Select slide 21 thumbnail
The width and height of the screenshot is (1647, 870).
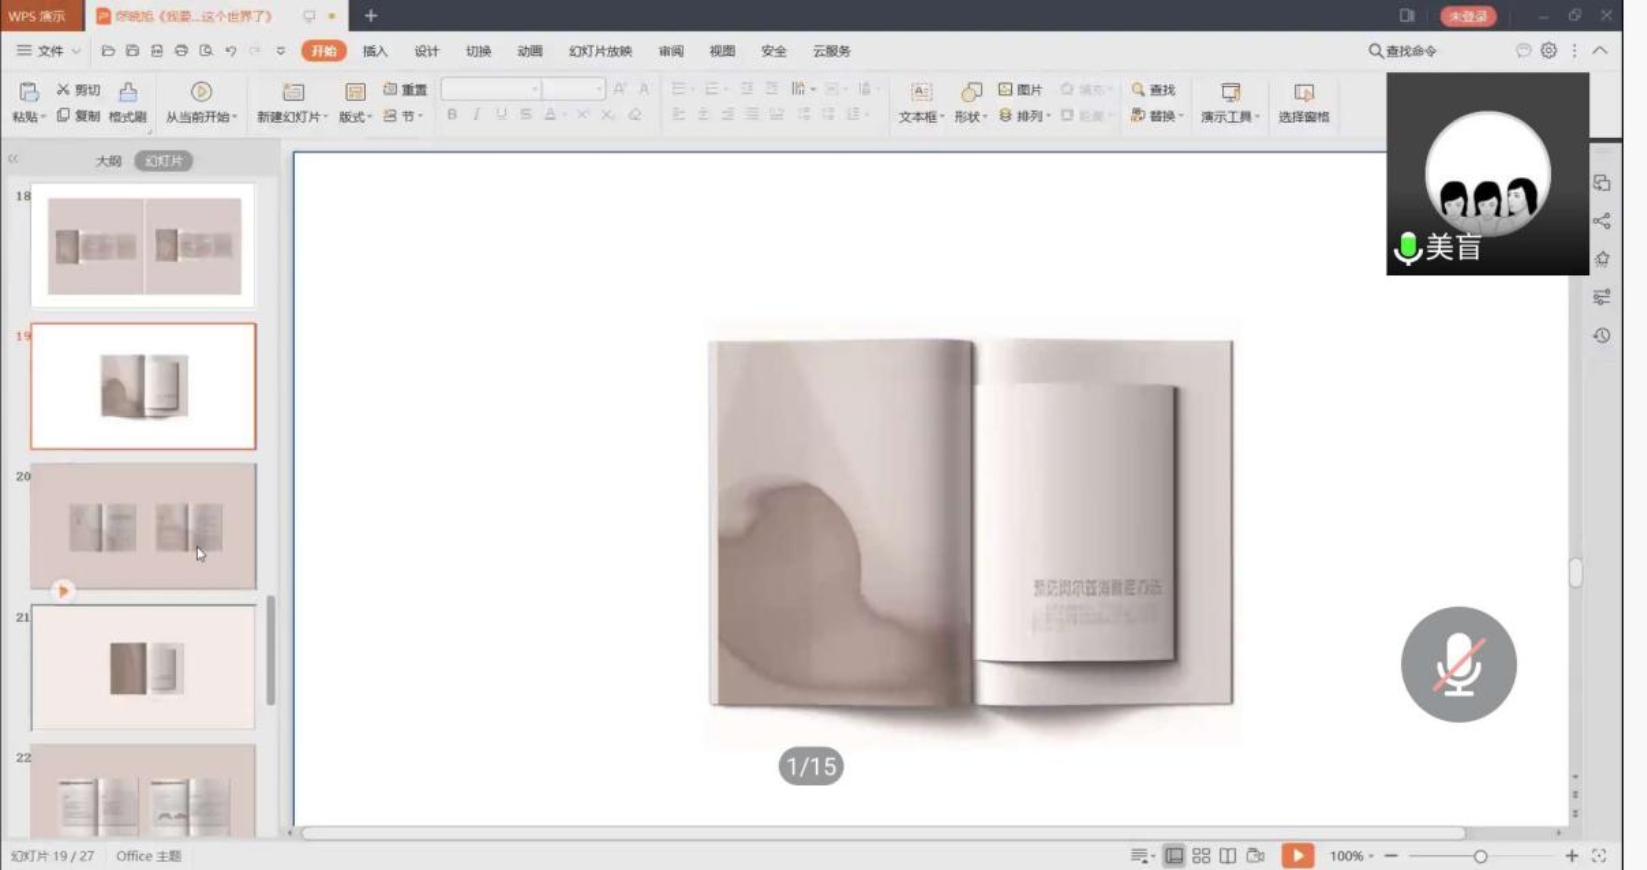pos(143,667)
